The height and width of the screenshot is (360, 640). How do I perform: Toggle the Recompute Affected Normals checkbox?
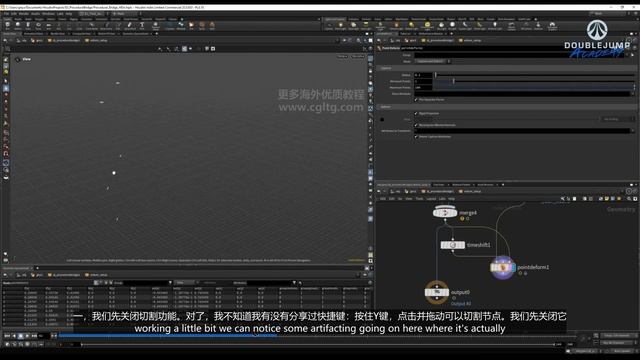416,125
